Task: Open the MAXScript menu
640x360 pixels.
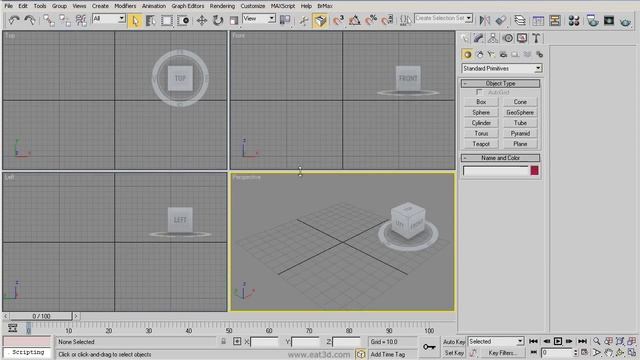Action: 283,6
